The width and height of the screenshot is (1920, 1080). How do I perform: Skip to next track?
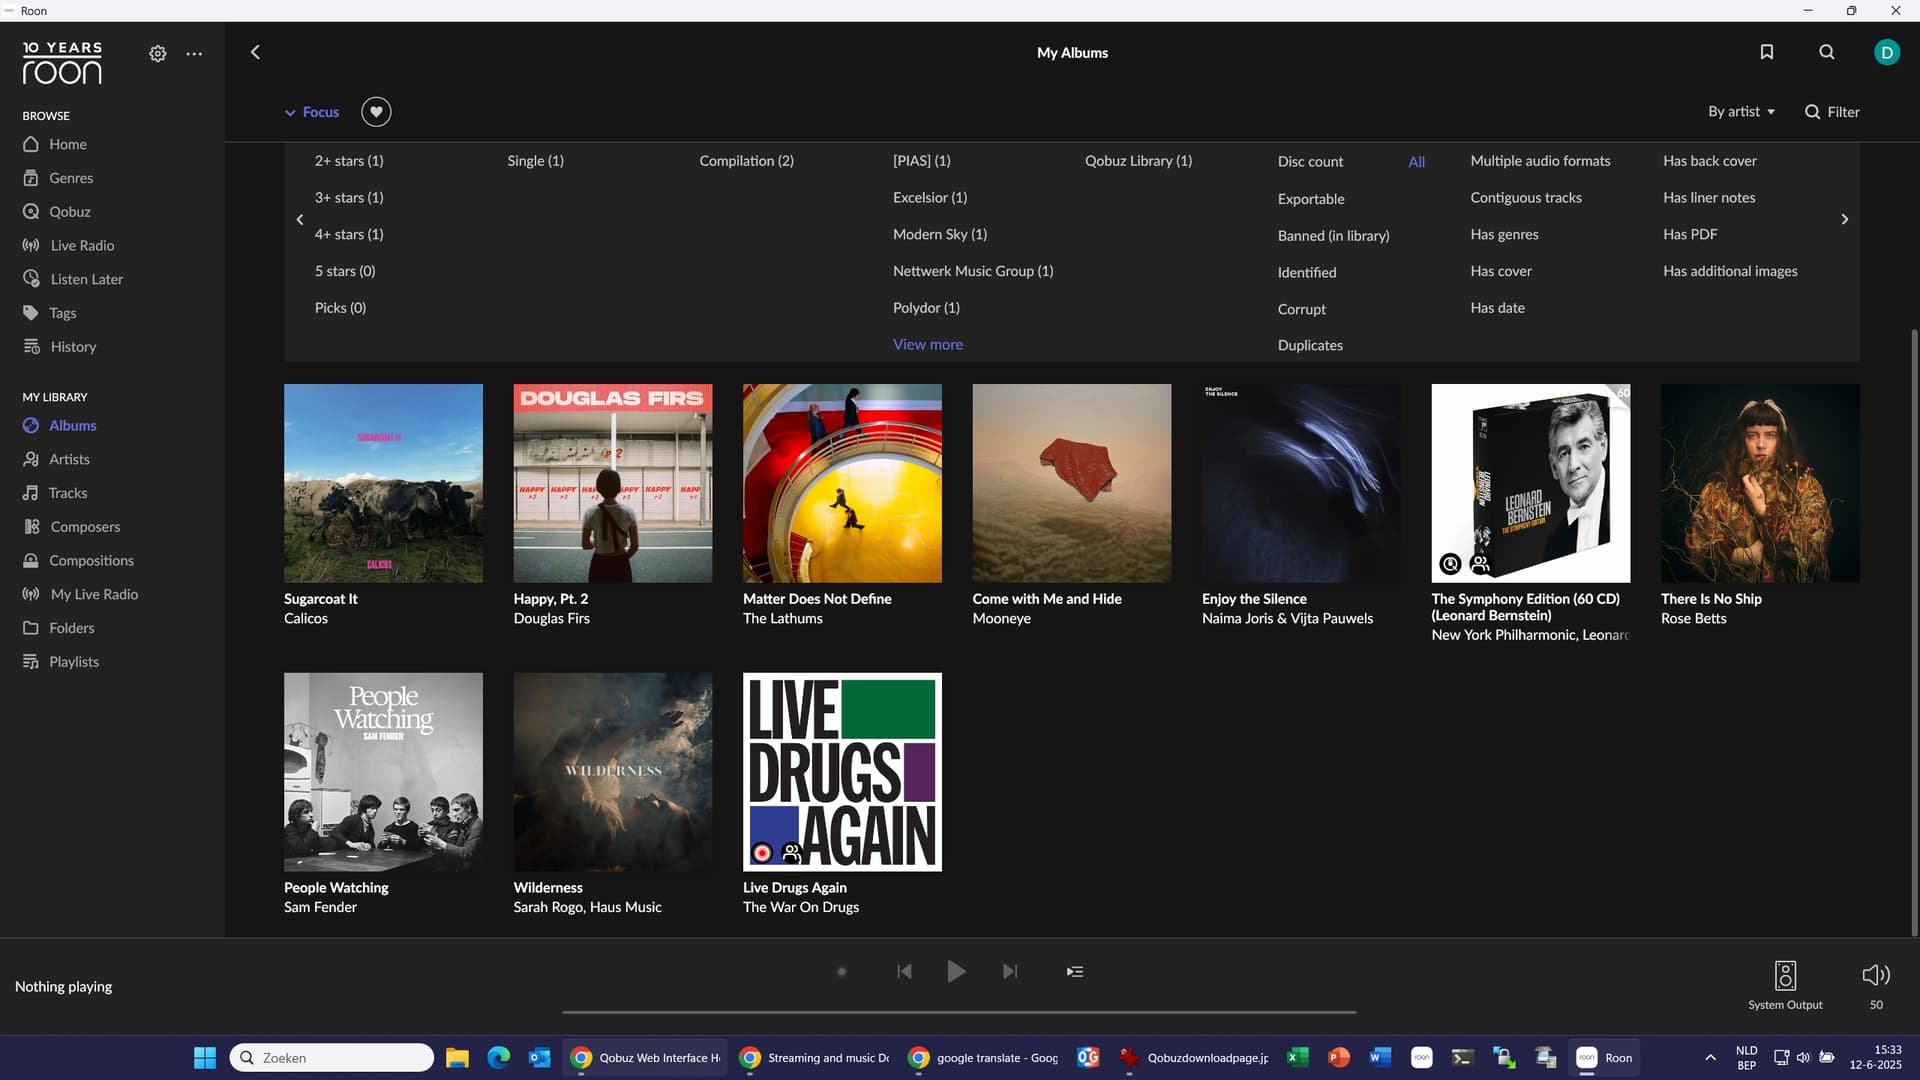[1010, 972]
